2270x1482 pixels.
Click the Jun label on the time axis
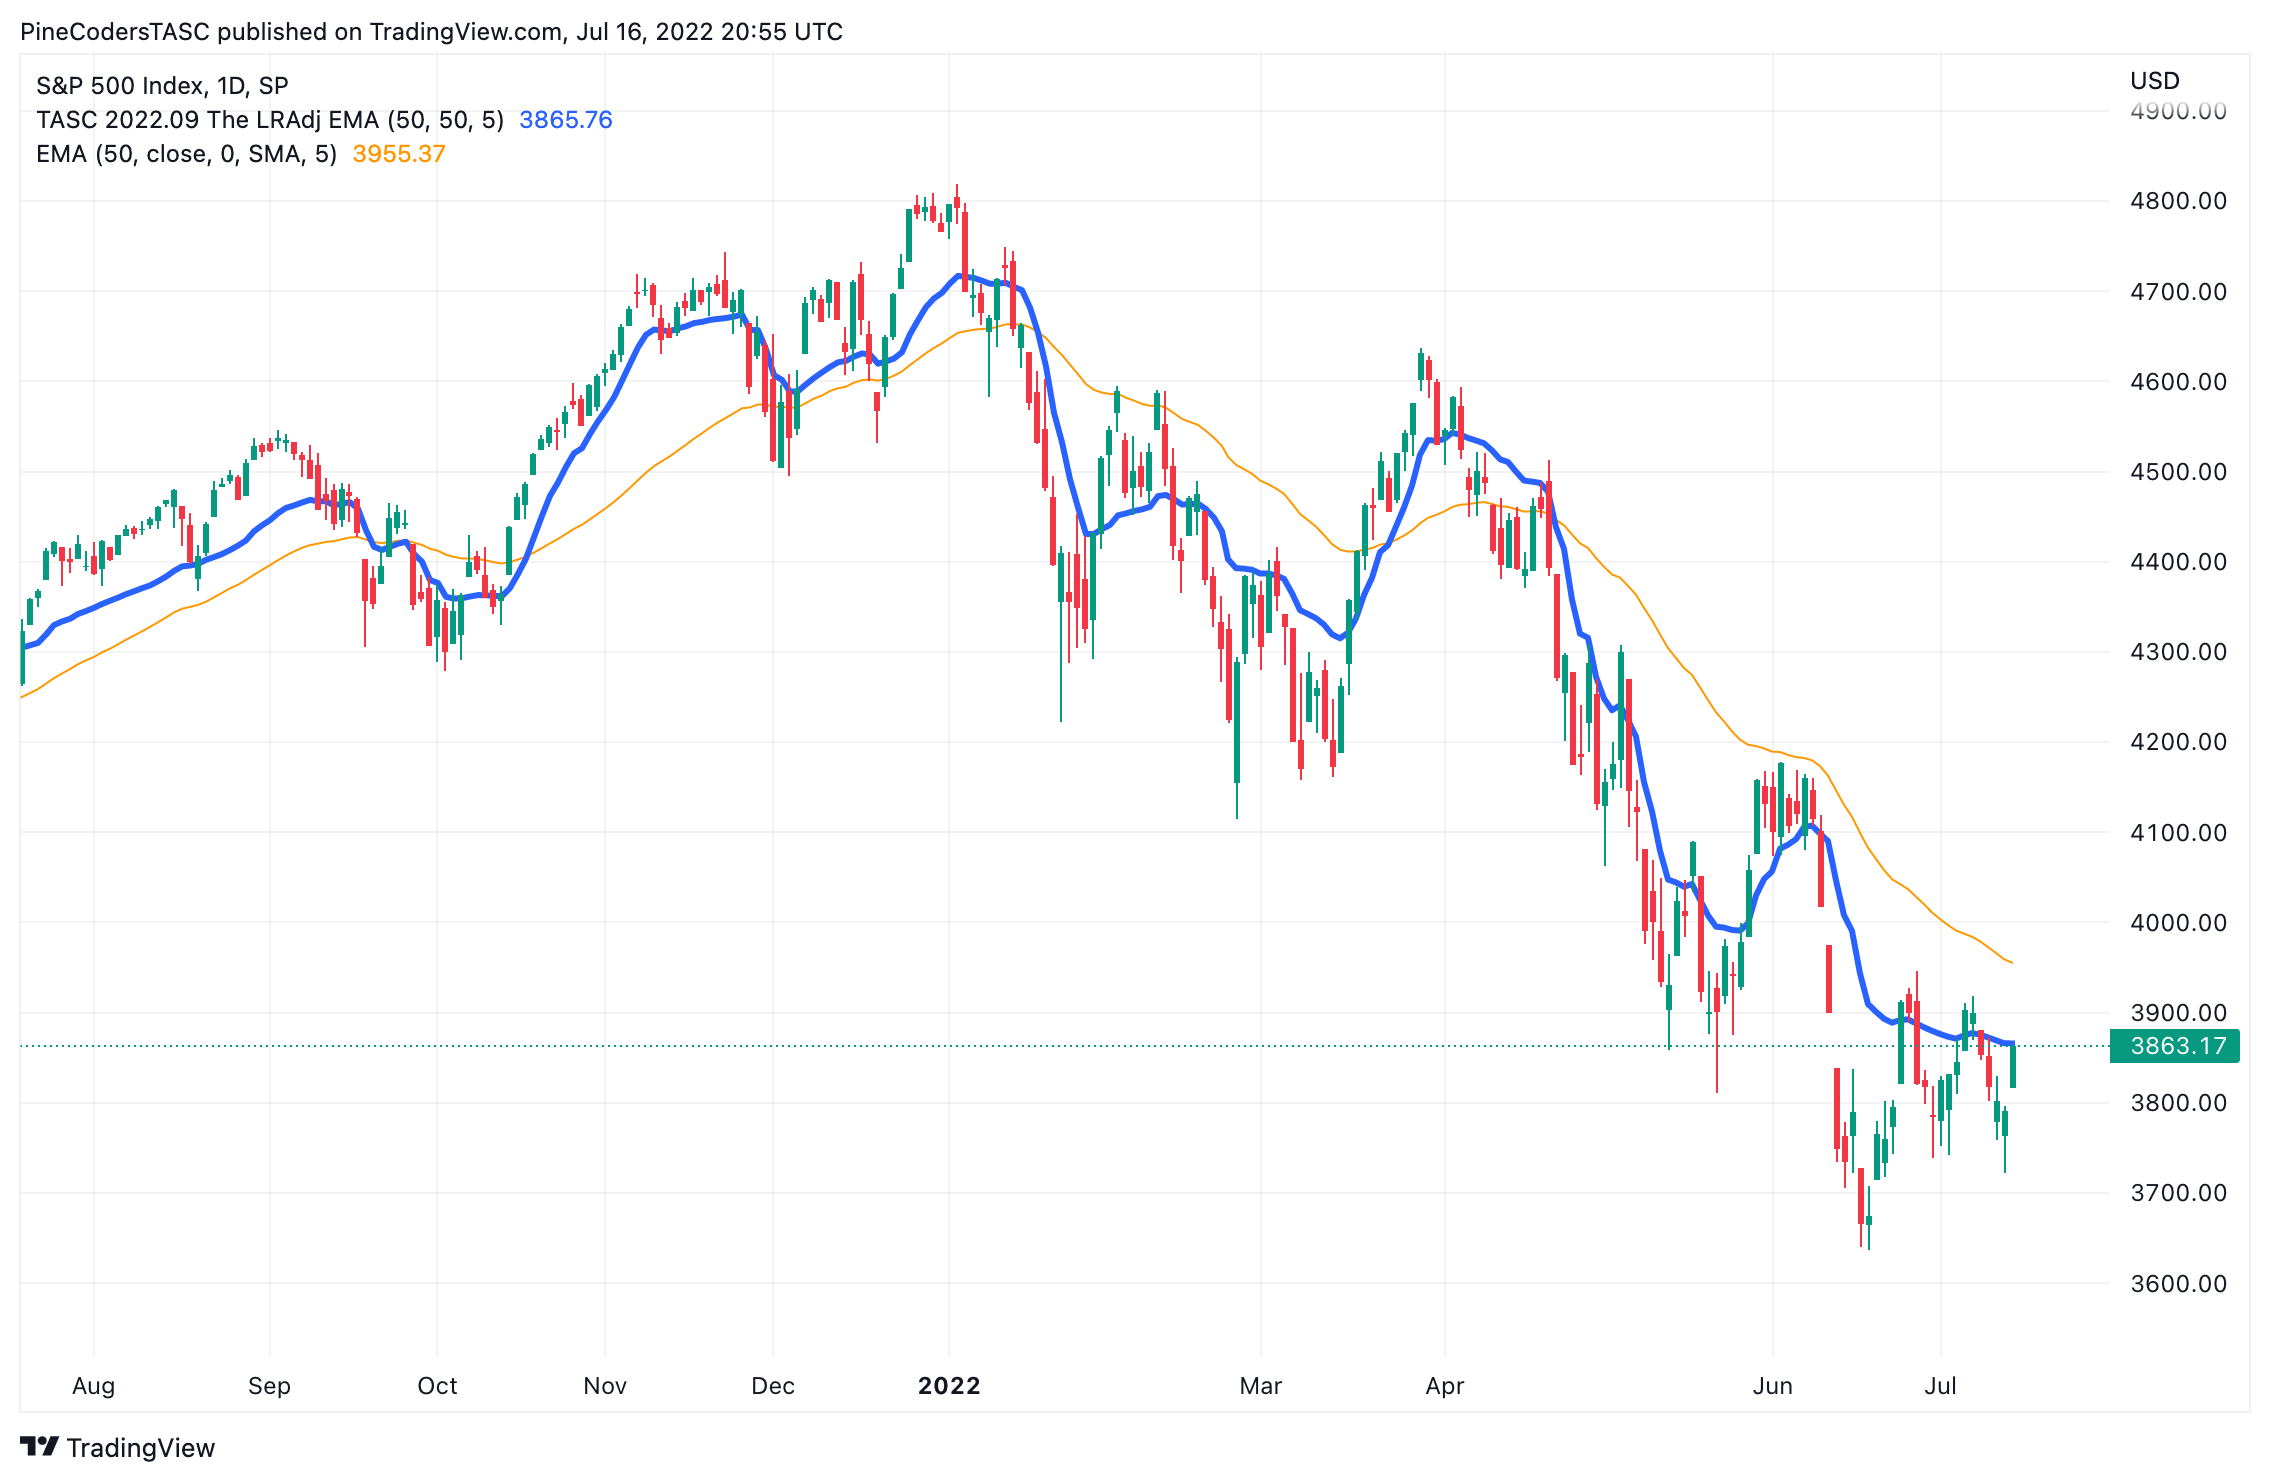(x=1773, y=1387)
